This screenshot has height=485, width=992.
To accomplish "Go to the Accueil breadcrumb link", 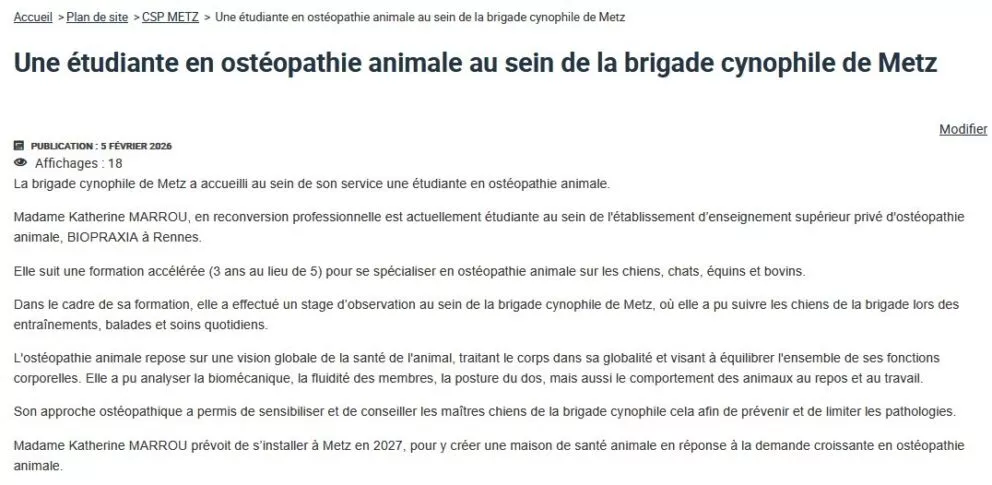I will point(33,18).
